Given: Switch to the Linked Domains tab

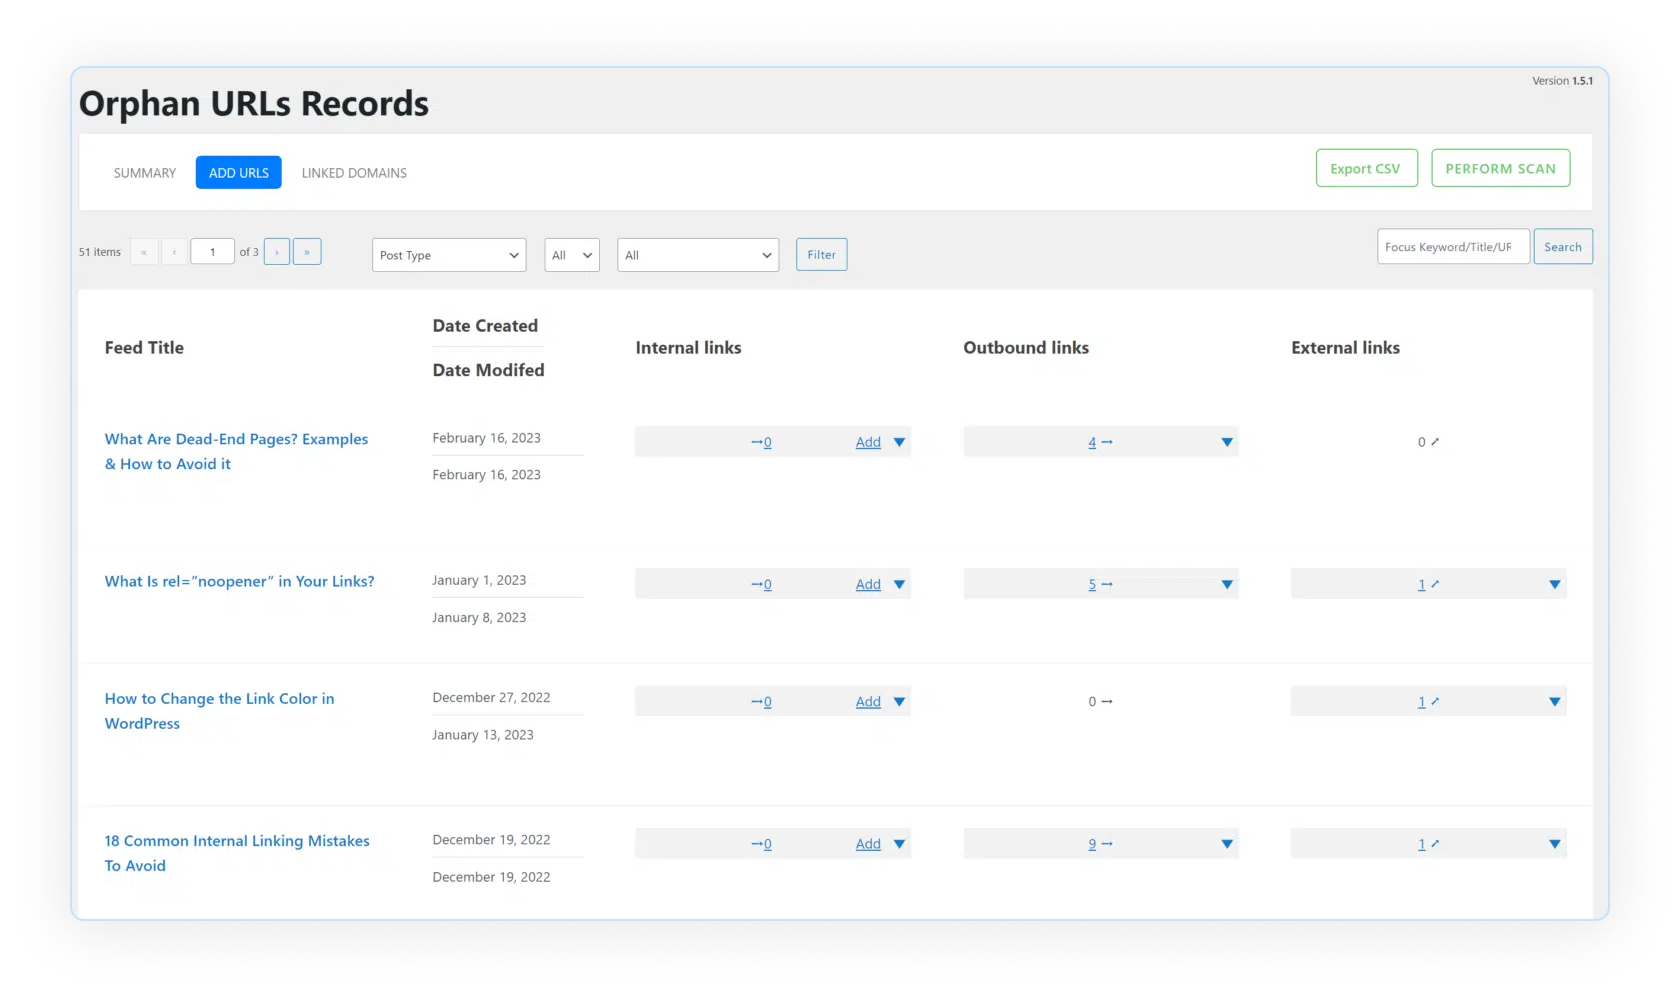Looking at the screenshot, I should 354,173.
